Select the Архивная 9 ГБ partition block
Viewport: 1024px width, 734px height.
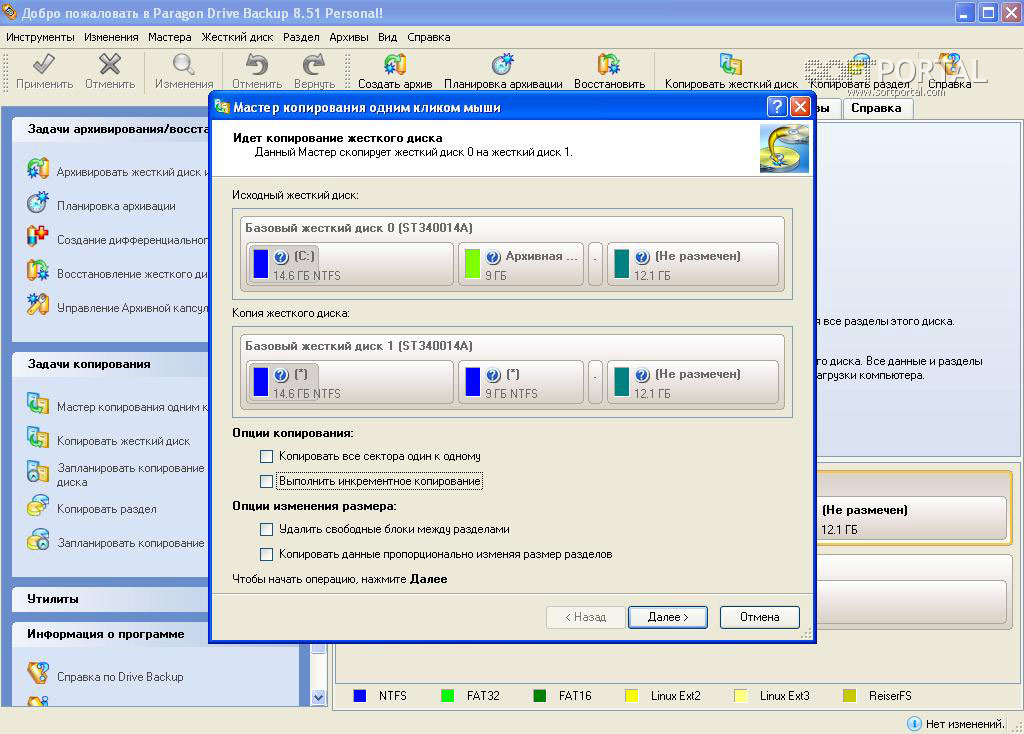coord(521,264)
